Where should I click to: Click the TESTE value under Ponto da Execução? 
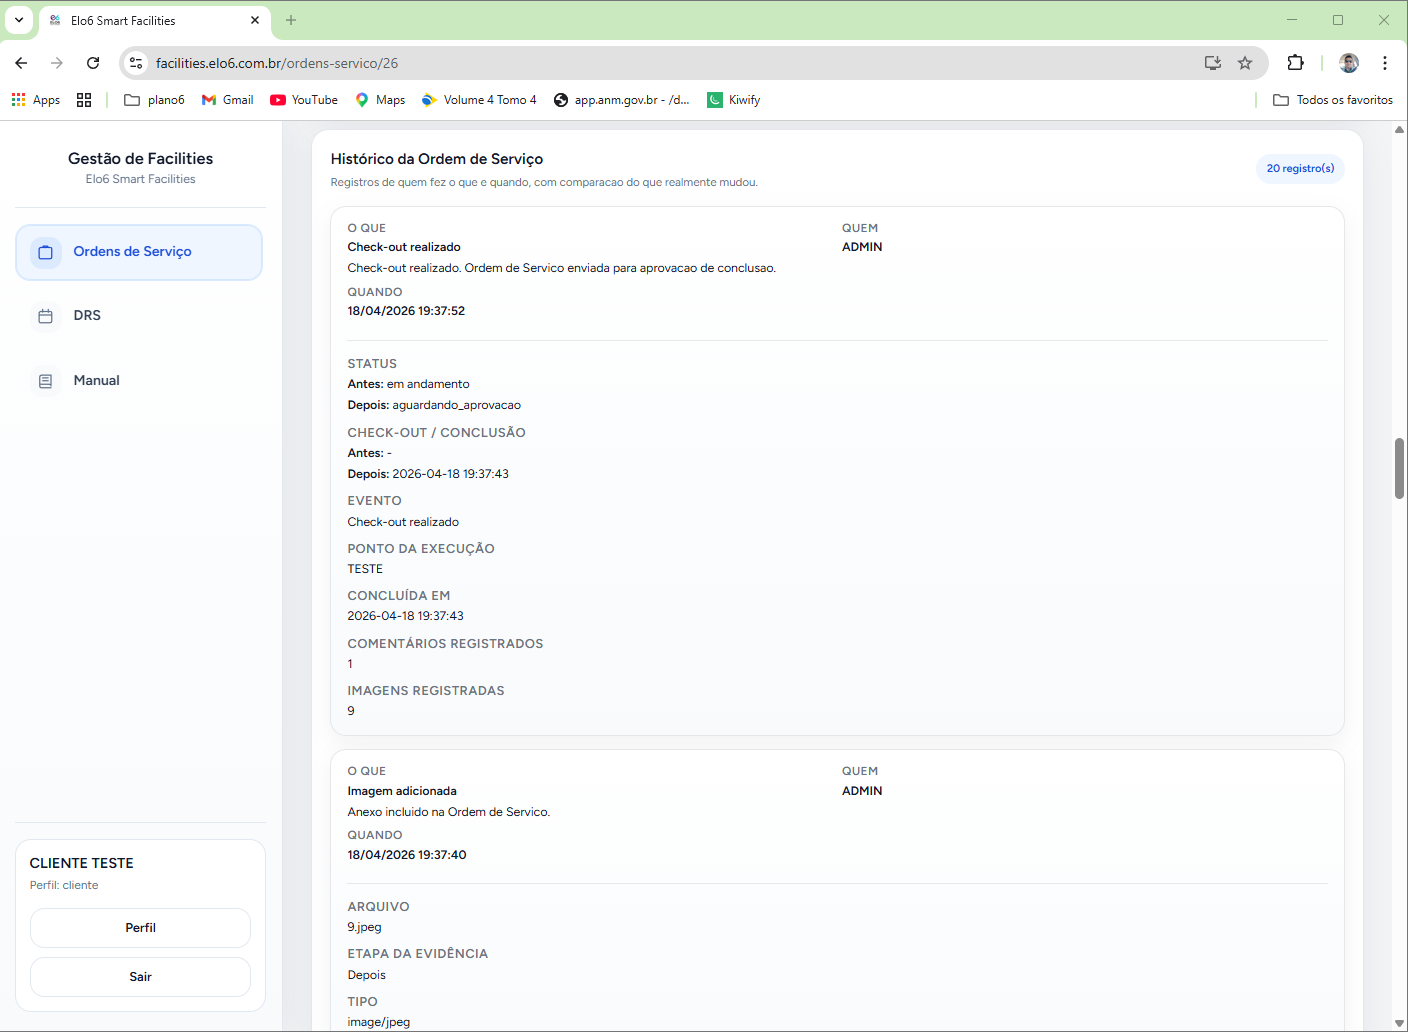(x=365, y=569)
